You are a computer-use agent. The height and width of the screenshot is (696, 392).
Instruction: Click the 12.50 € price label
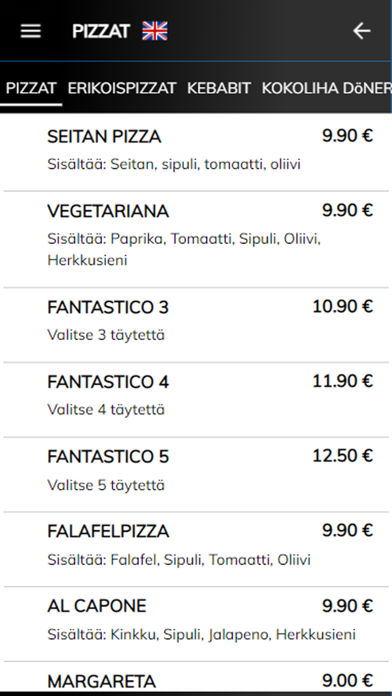pos(342,456)
